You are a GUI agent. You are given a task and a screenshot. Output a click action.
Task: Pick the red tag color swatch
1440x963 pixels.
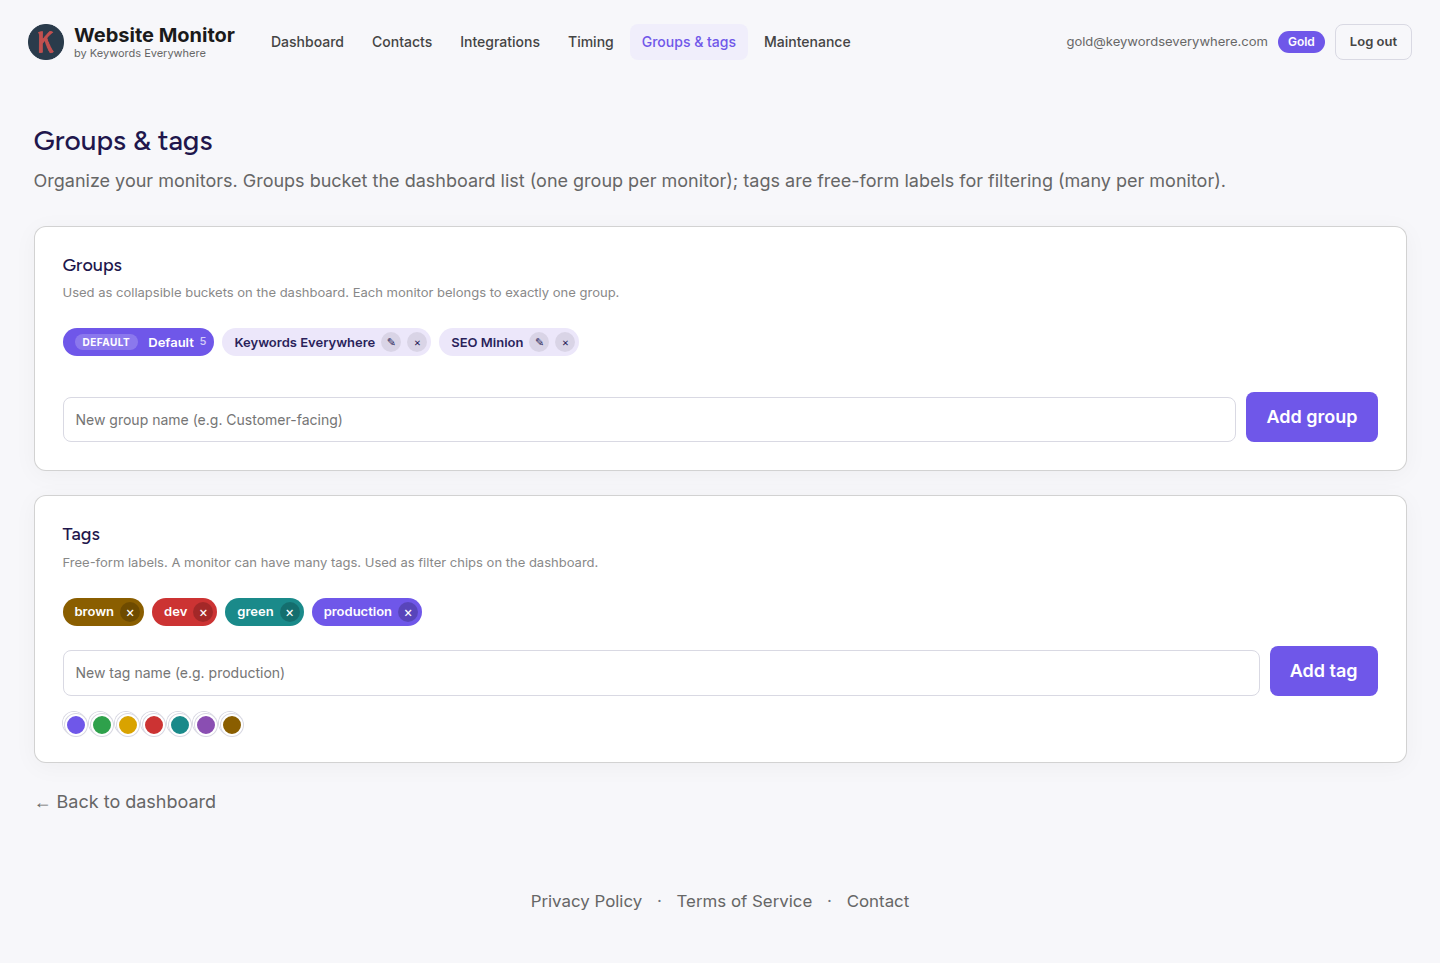pos(154,725)
